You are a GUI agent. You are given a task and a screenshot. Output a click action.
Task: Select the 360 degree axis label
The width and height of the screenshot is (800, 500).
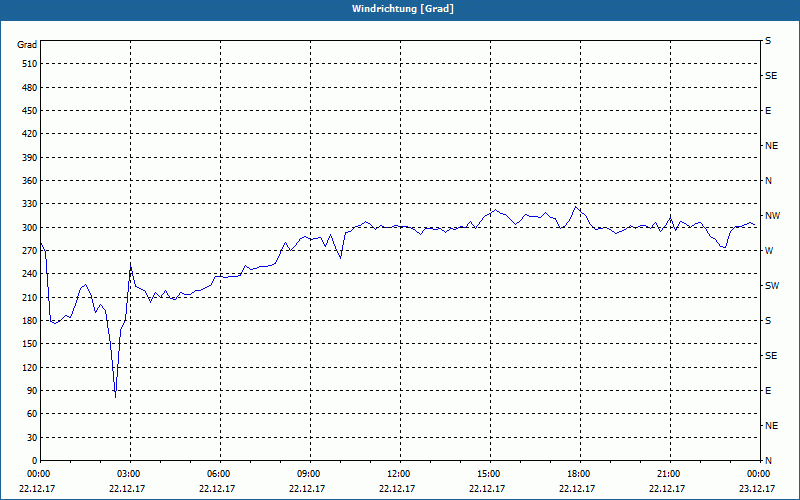click(x=30, y=181)
